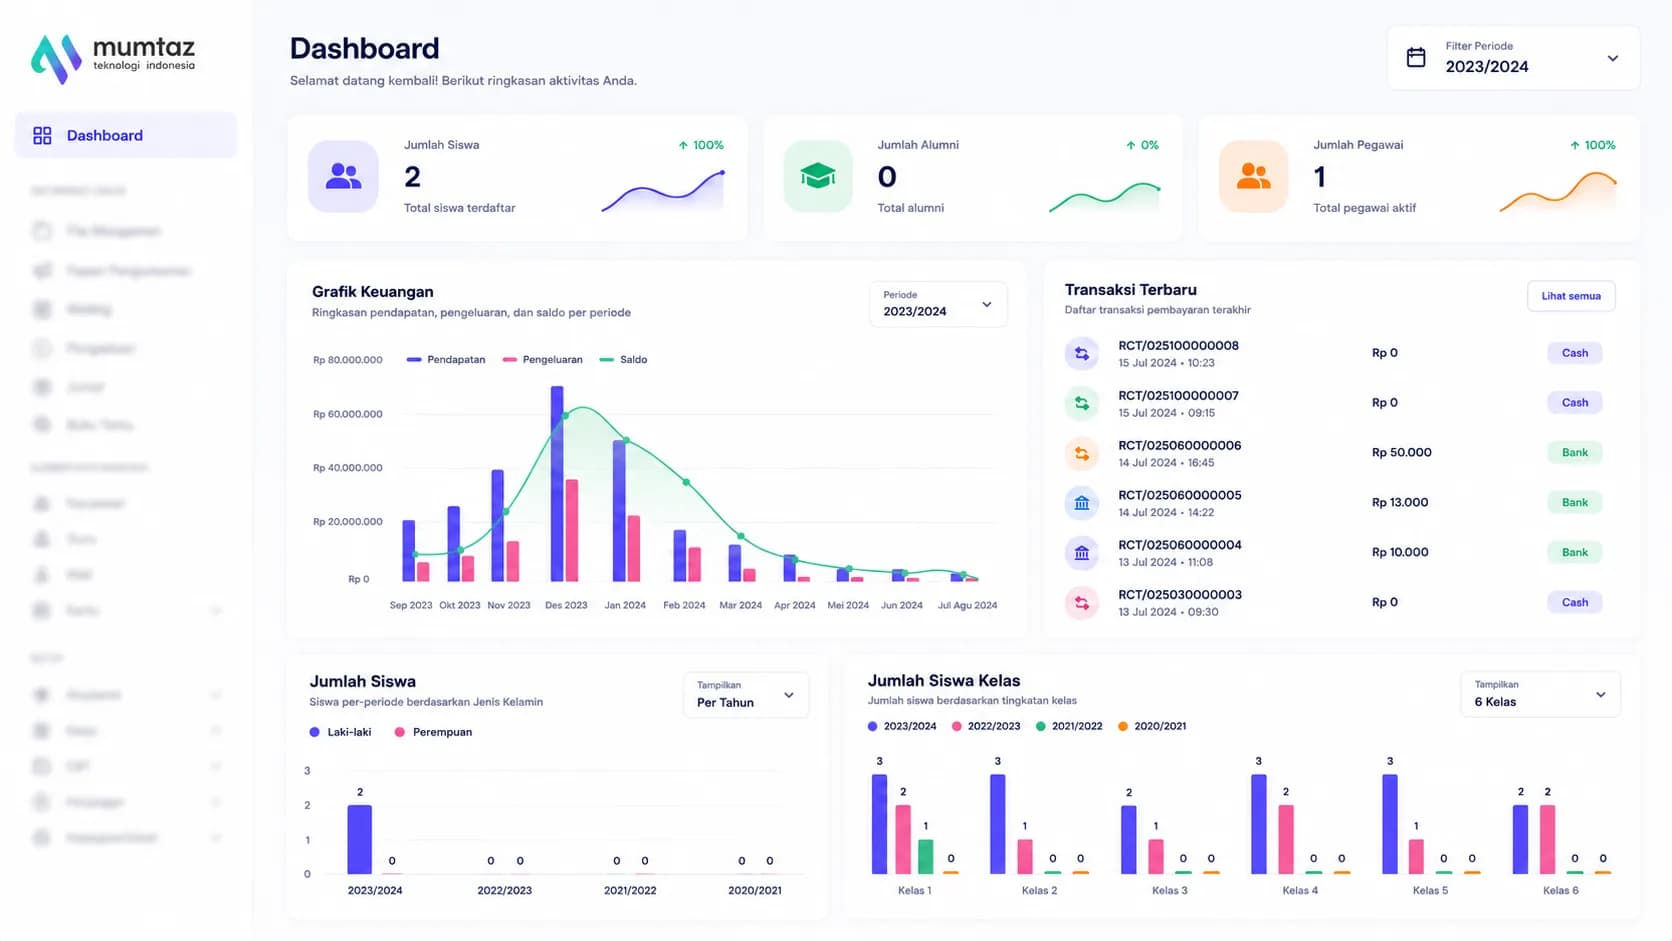Screen dimensions: 1672x941
Task: Click the Transaksi Terbaru heading
Action: coord(1130,290)
